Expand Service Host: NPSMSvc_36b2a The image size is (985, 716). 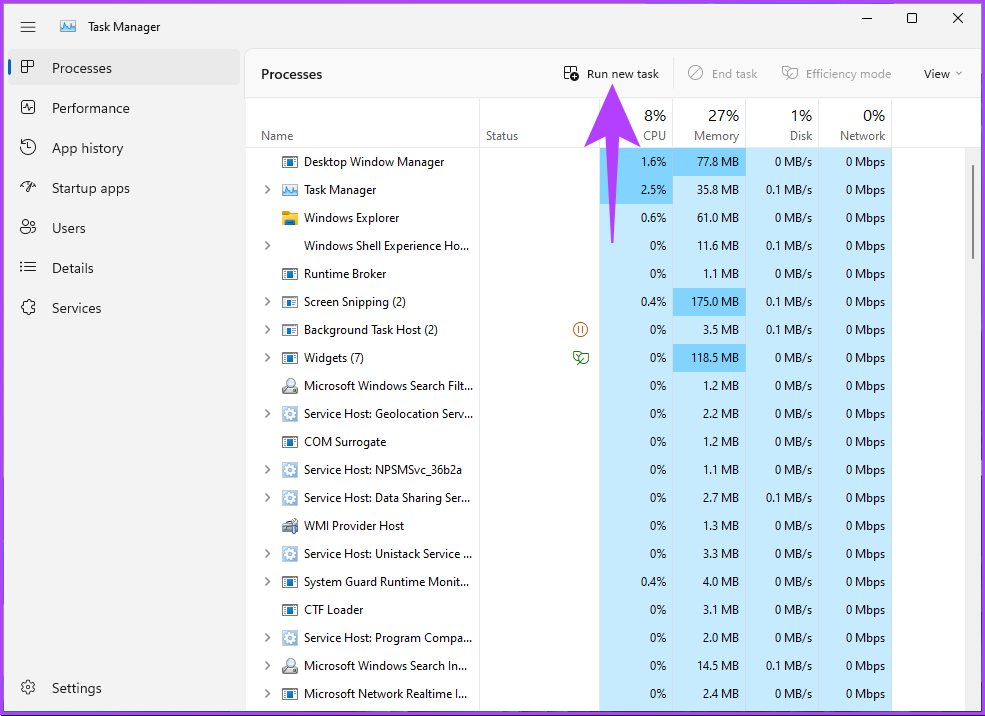pyautogui.click(x=268, y=470)
